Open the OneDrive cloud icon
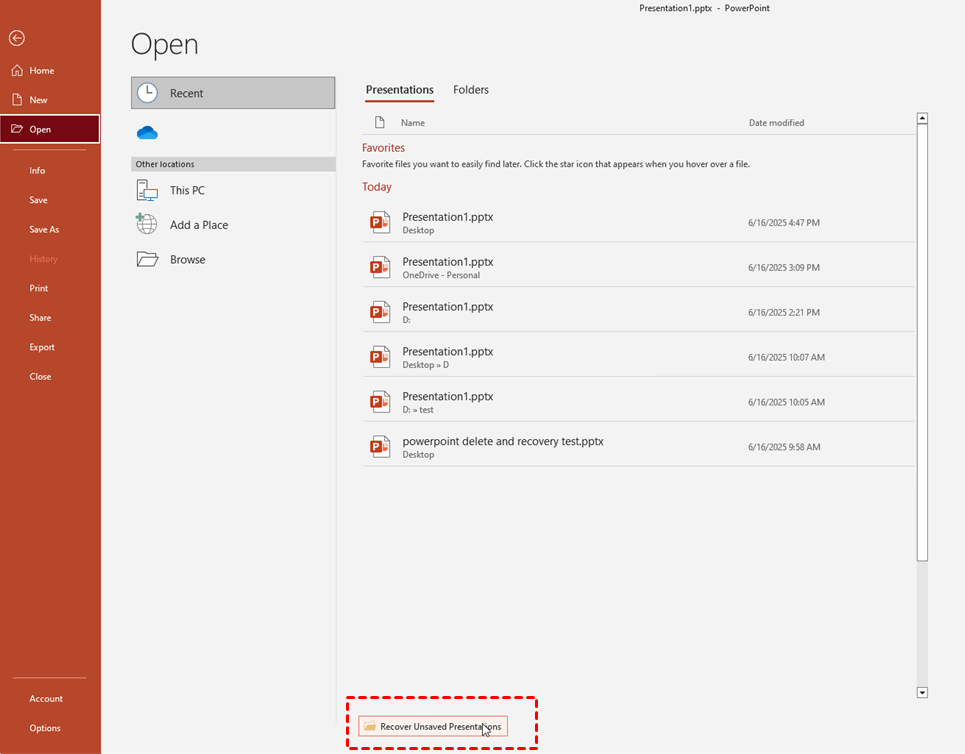The height and width of the screenshot is (754, 965). (147, 133)
